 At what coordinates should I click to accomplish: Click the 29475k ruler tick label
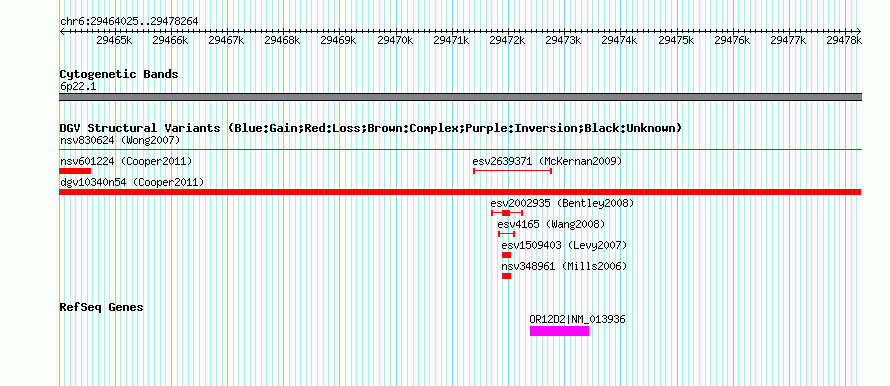click(677, 40)
